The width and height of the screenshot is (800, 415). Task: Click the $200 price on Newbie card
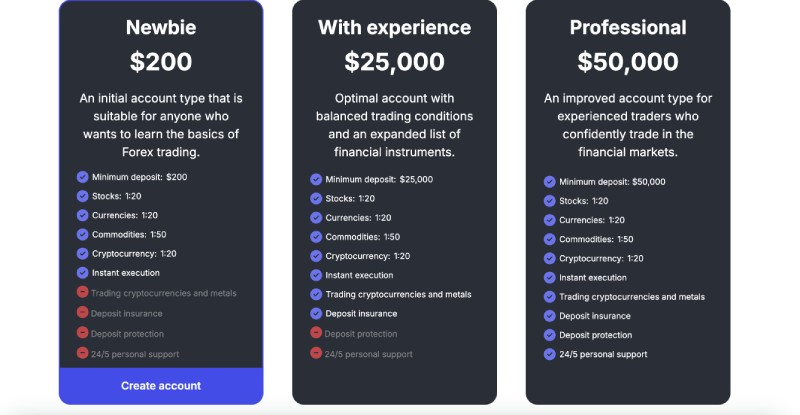pyautogui.click(x=161, y=62)
